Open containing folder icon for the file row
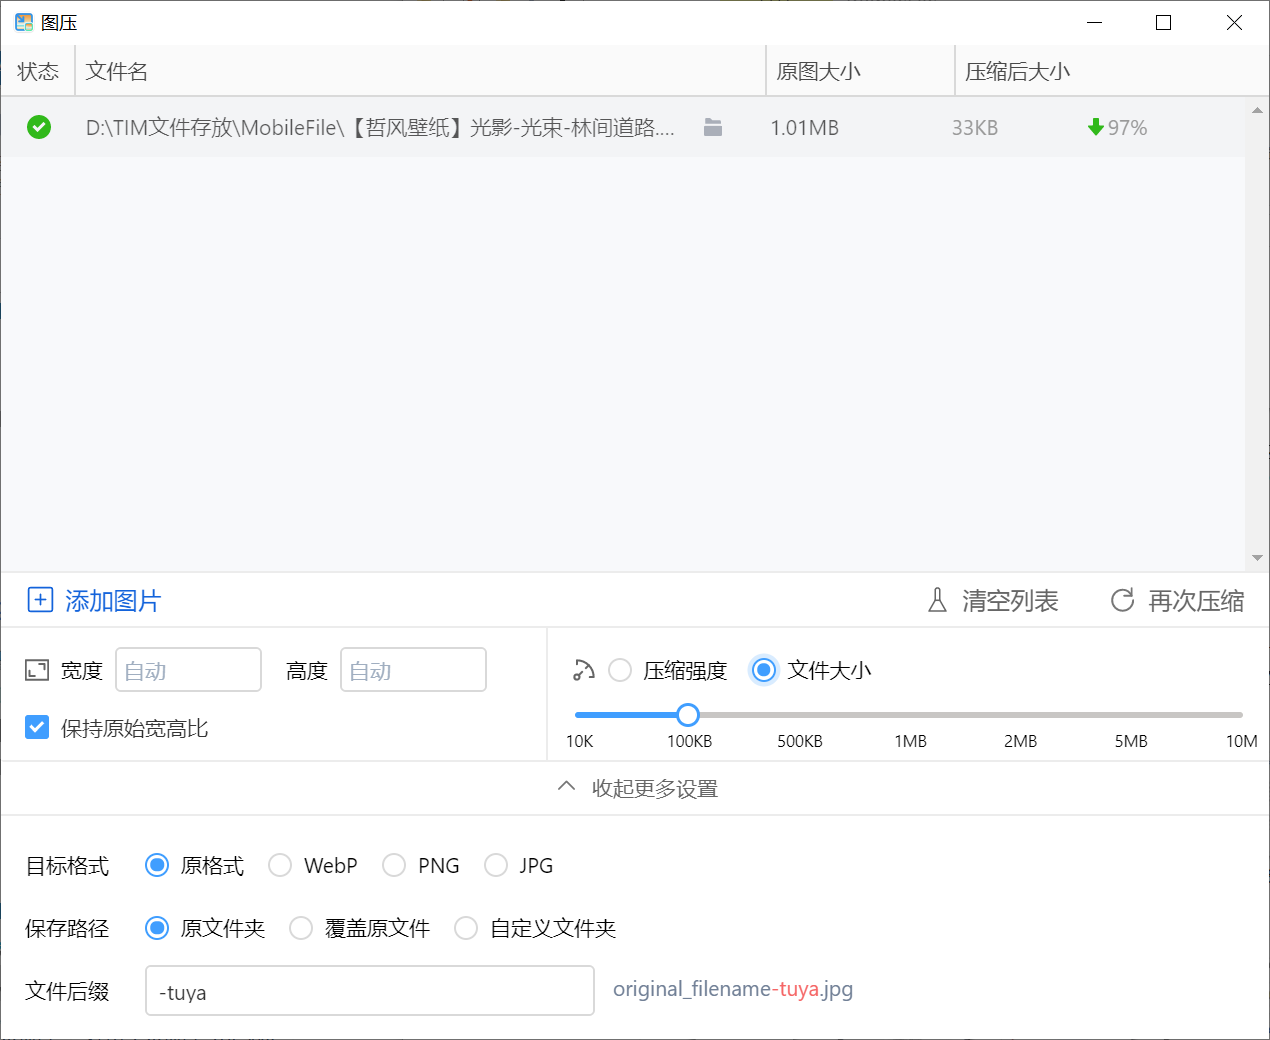The width and height of the screenshot is (1270, 1040). pos(713,127)
